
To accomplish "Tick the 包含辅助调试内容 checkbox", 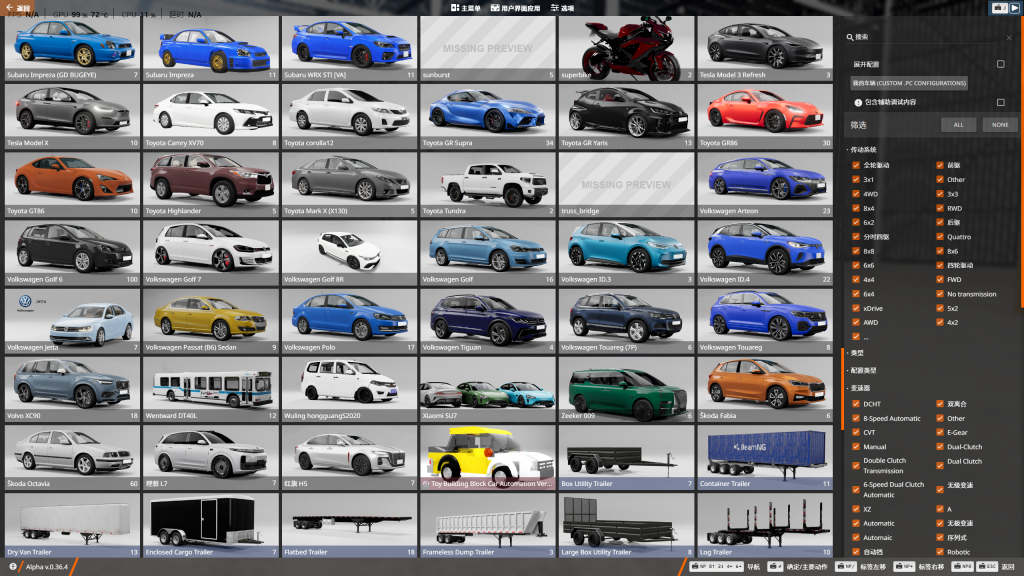I will coord(1000,103).
